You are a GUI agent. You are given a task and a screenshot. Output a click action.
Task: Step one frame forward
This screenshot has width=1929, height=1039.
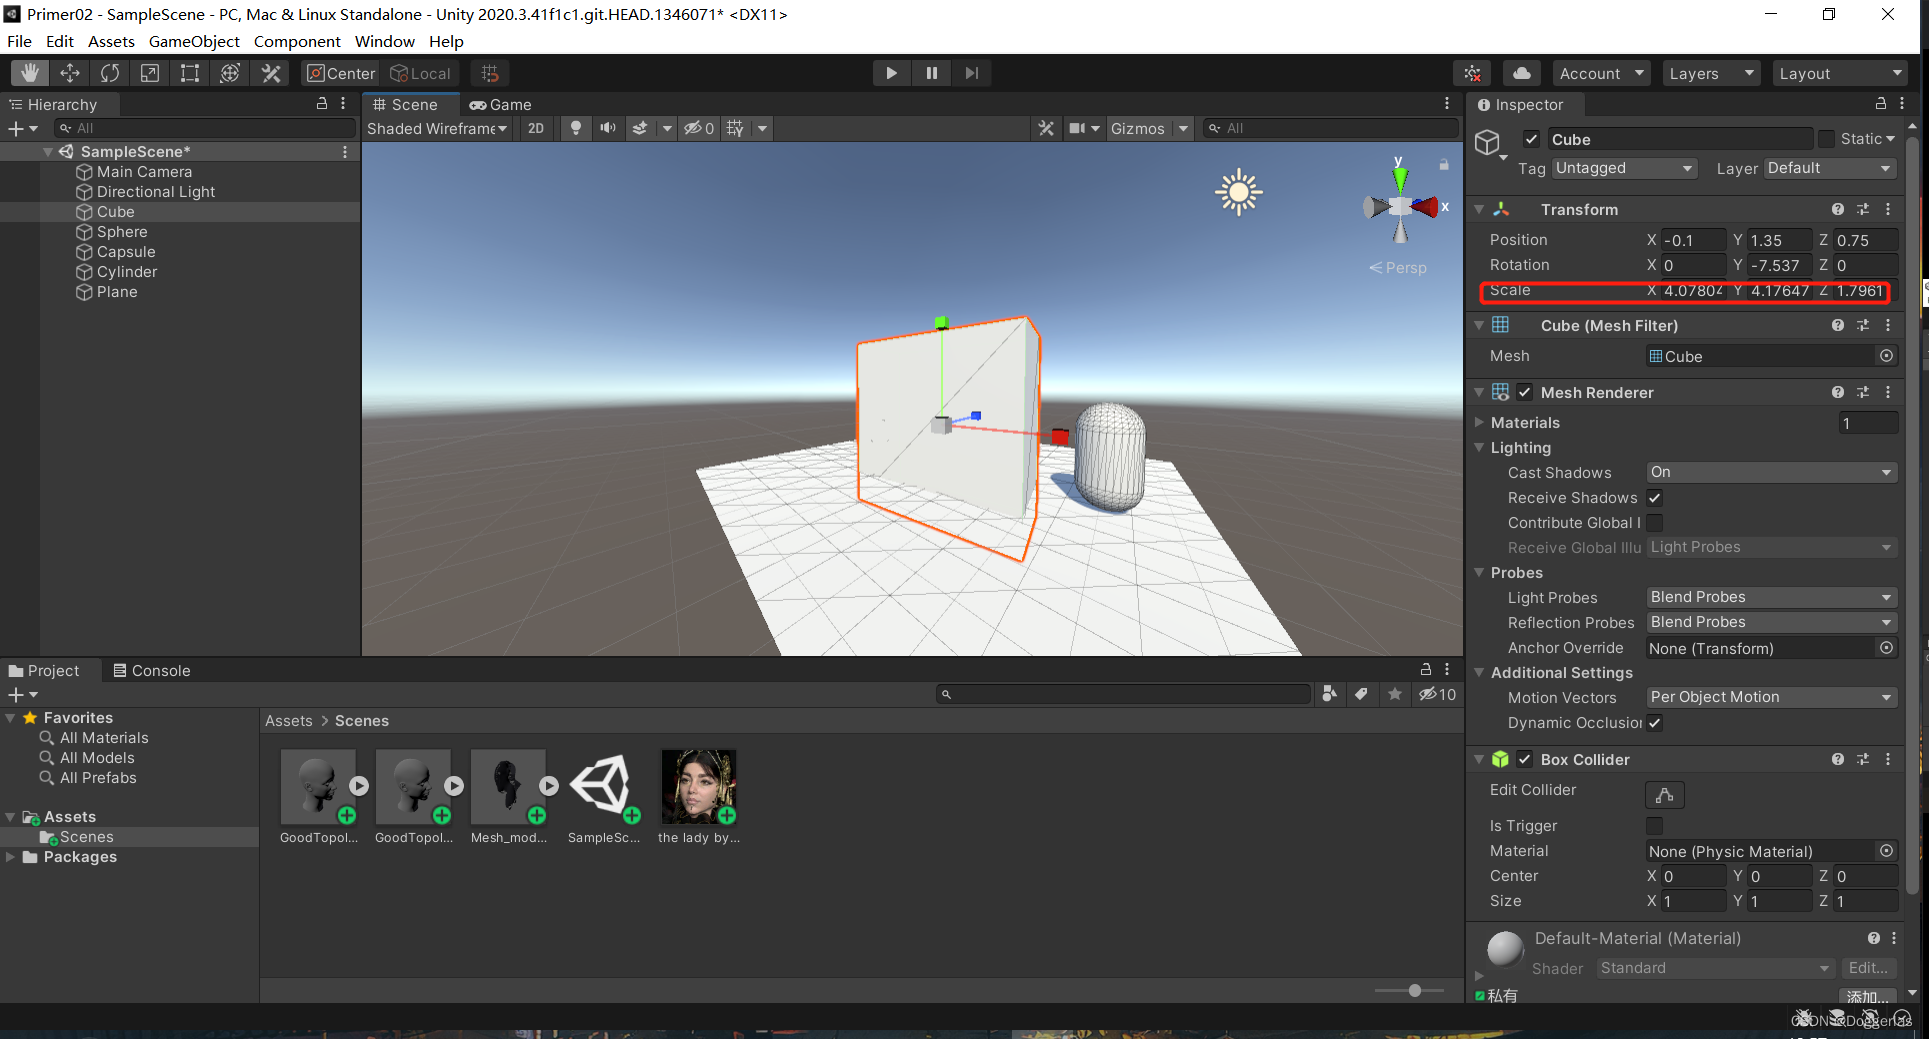tap(971, 73)
